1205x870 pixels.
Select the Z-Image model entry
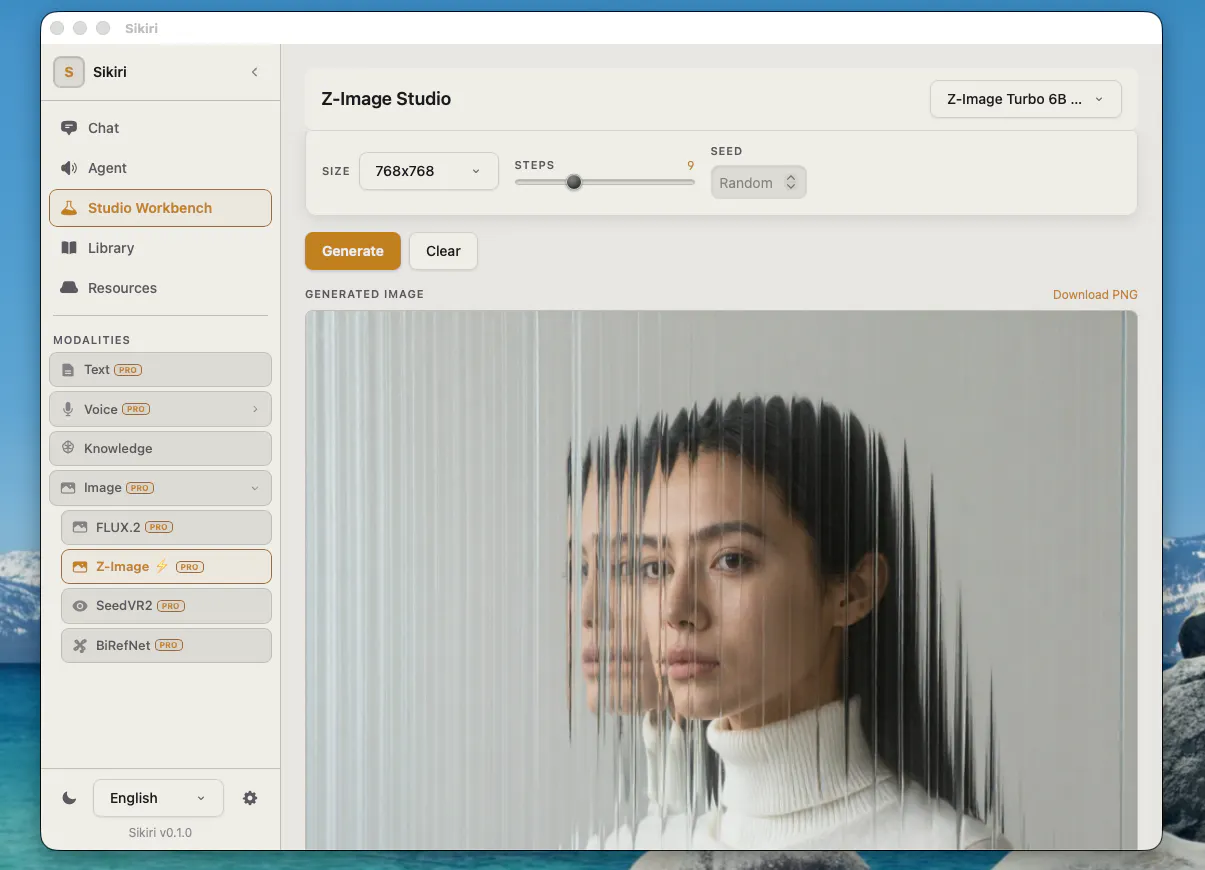(x=166, y=566)
